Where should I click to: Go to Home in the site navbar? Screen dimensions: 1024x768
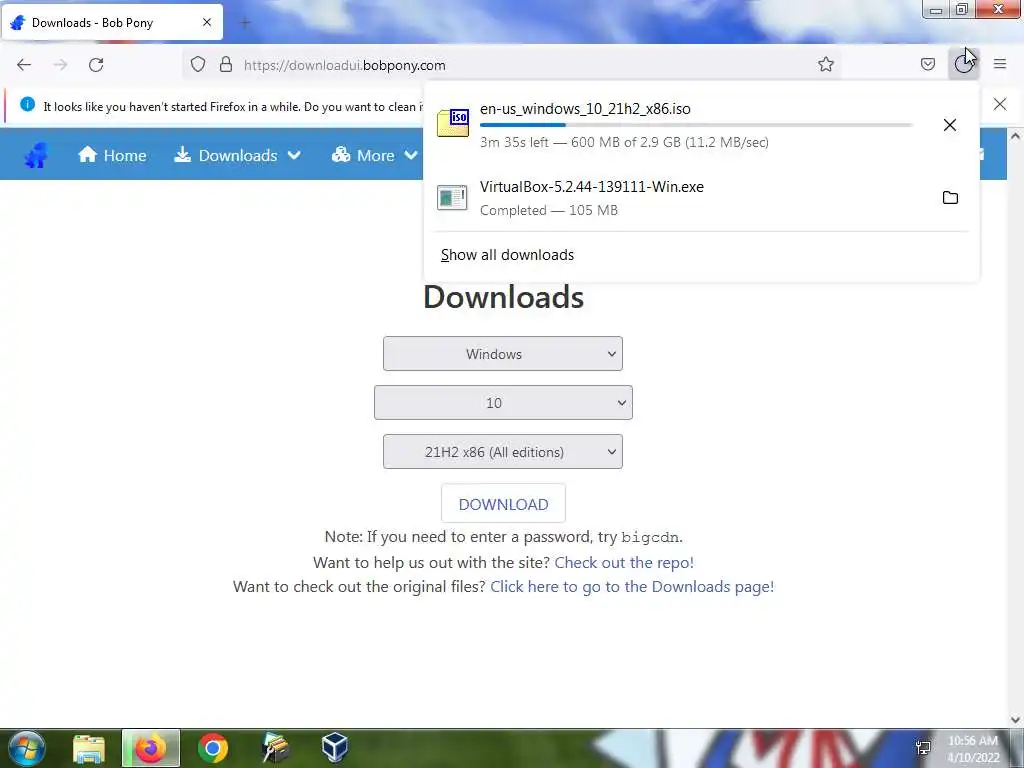click(112, 155)
